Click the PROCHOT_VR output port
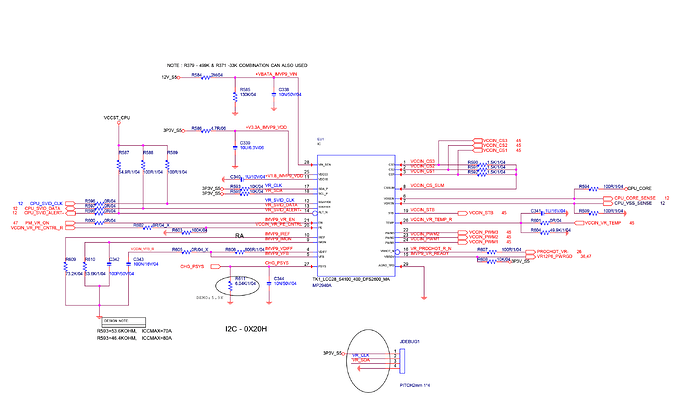Viewport: 690px width, 403px height. [x=531, y=252]
